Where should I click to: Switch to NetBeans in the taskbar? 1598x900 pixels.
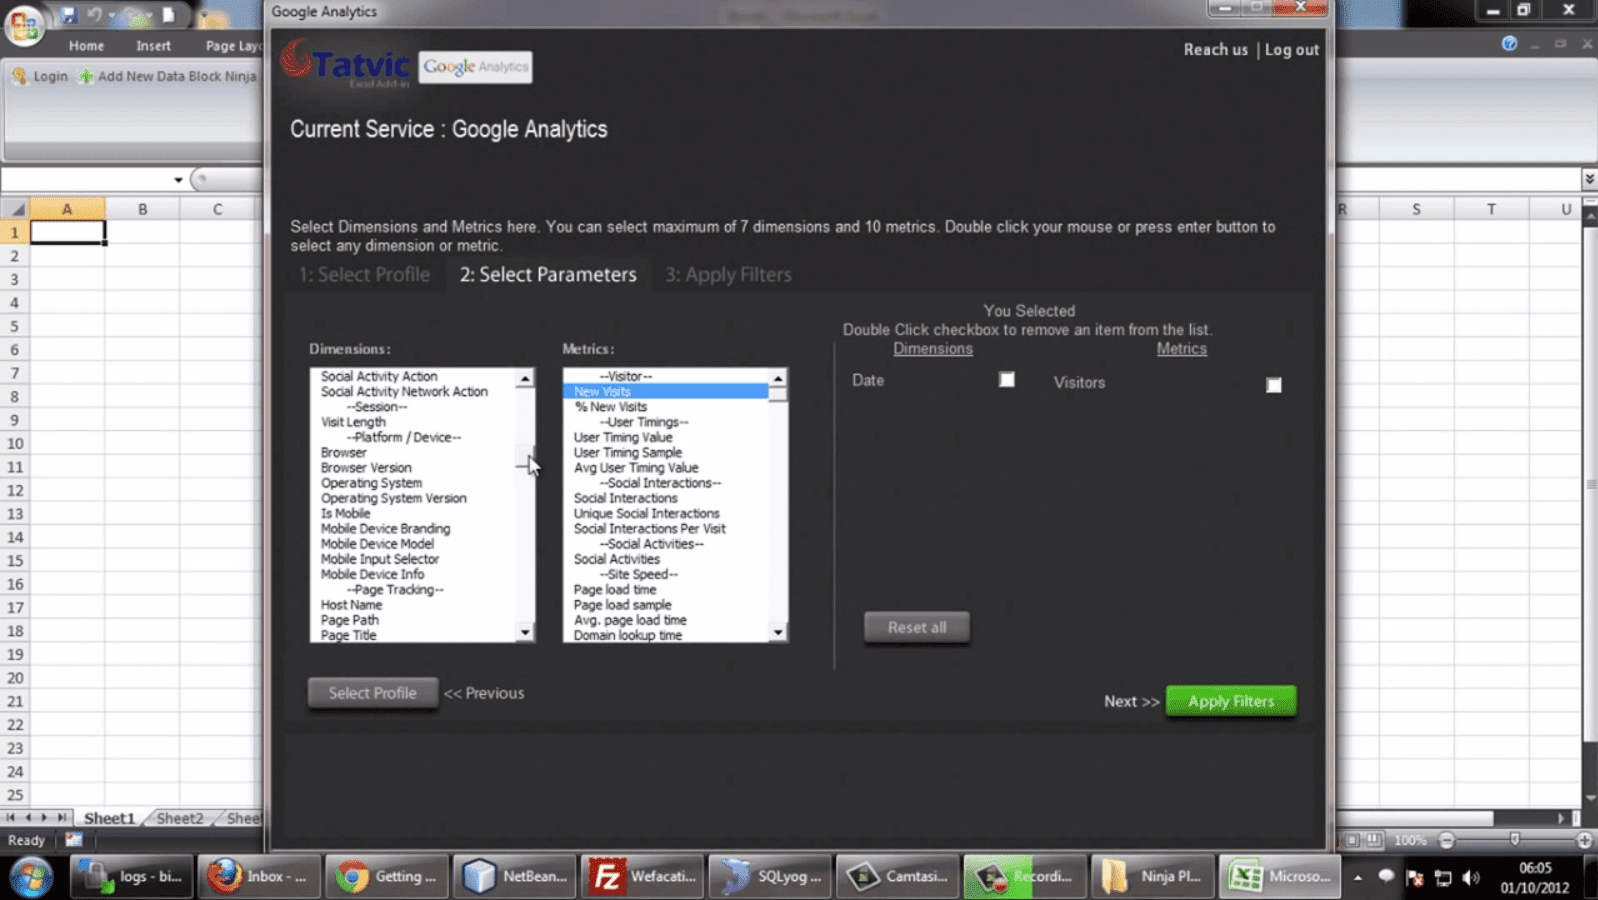click(514, 877)
